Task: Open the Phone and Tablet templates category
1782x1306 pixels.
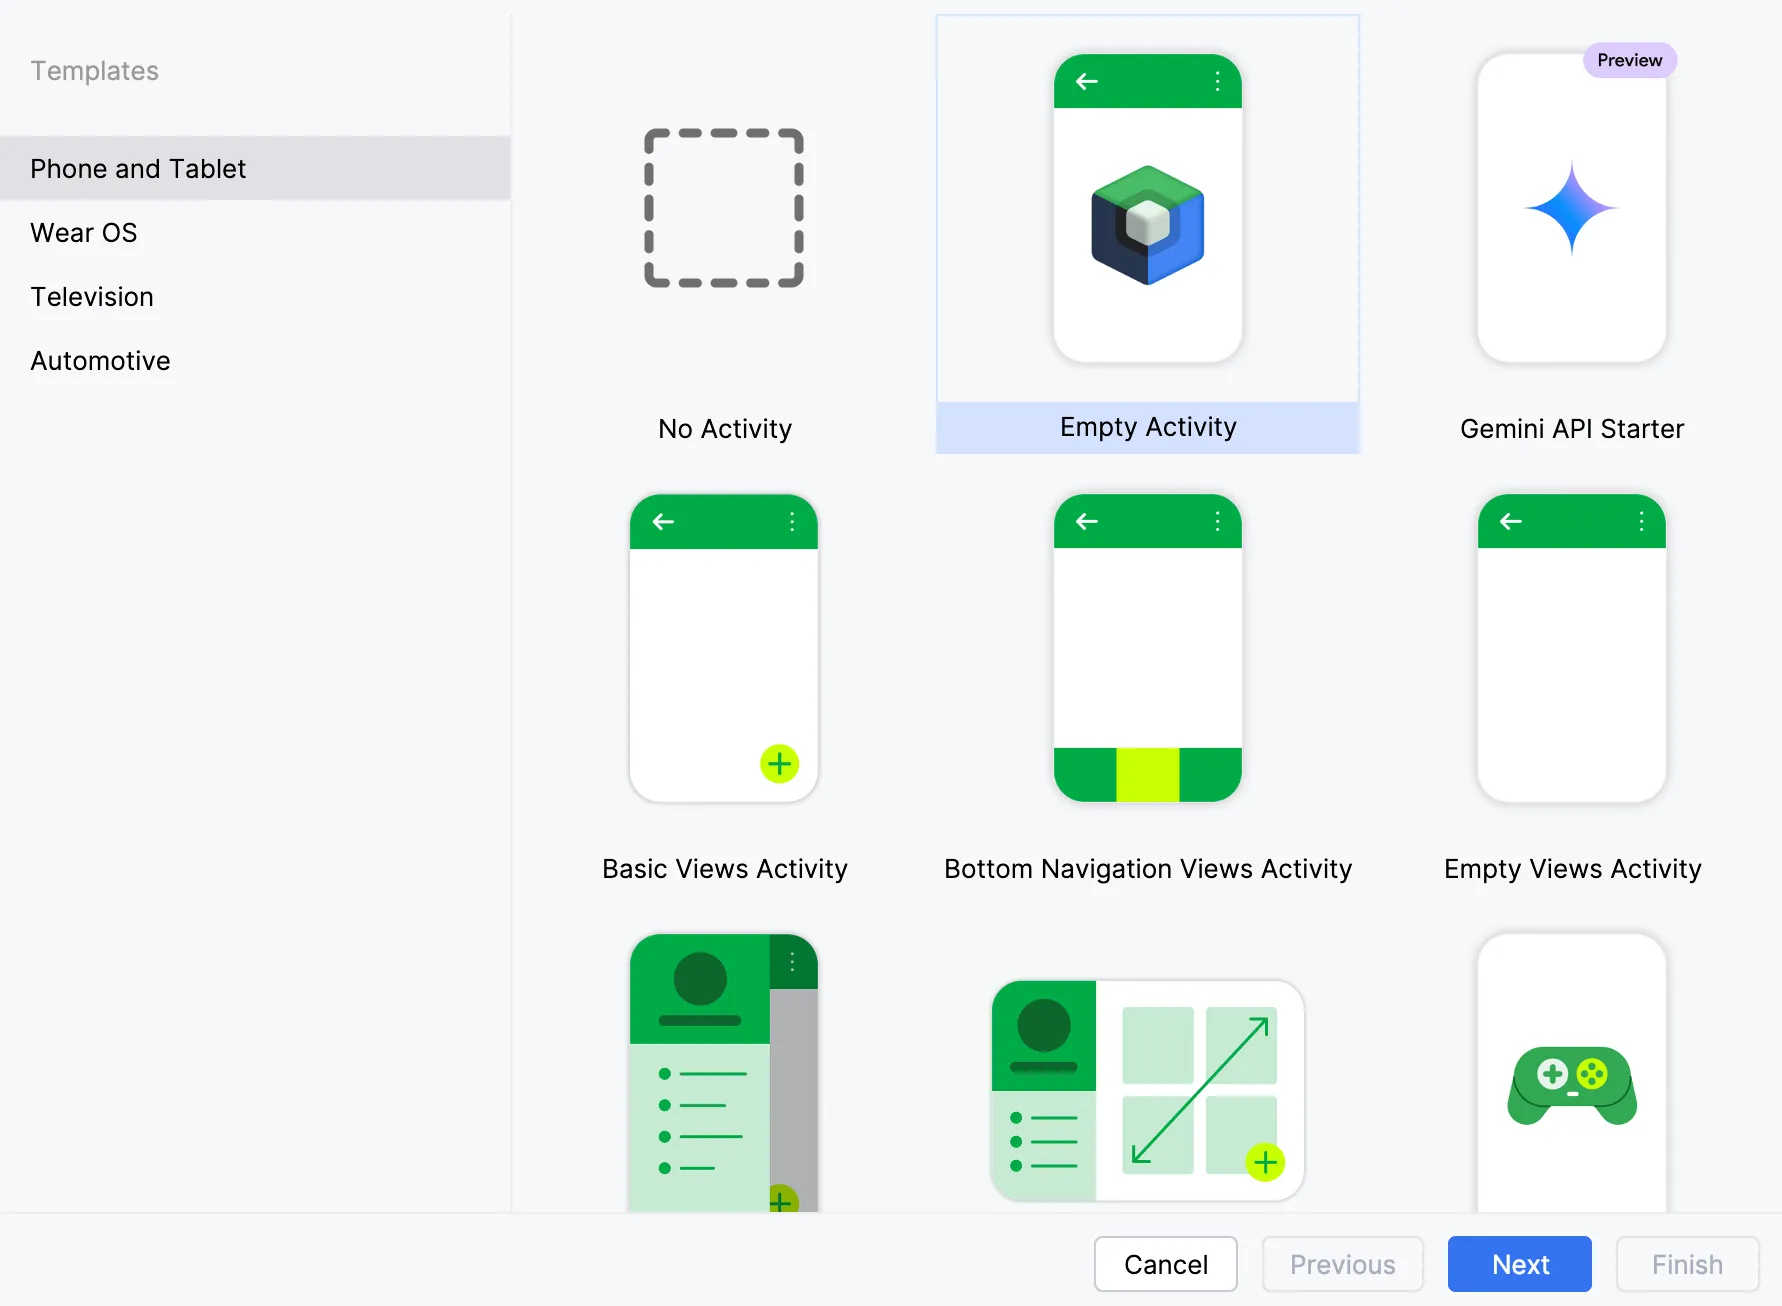Action: click(255, 168)
